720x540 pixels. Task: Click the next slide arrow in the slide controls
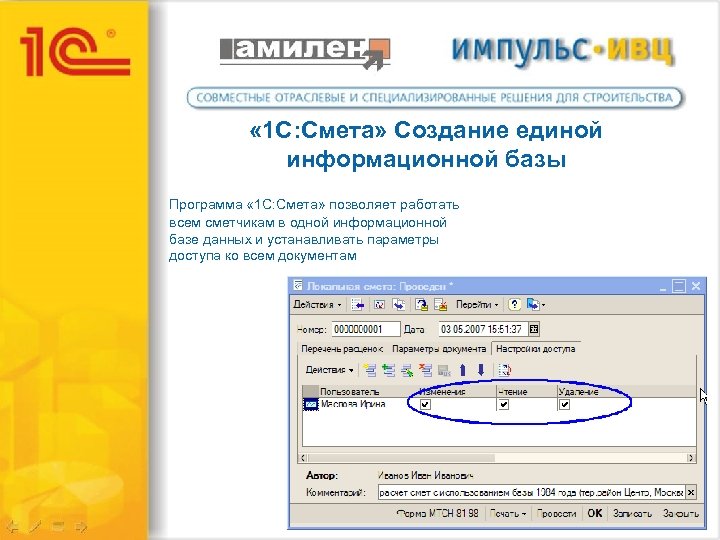point(81,526)
